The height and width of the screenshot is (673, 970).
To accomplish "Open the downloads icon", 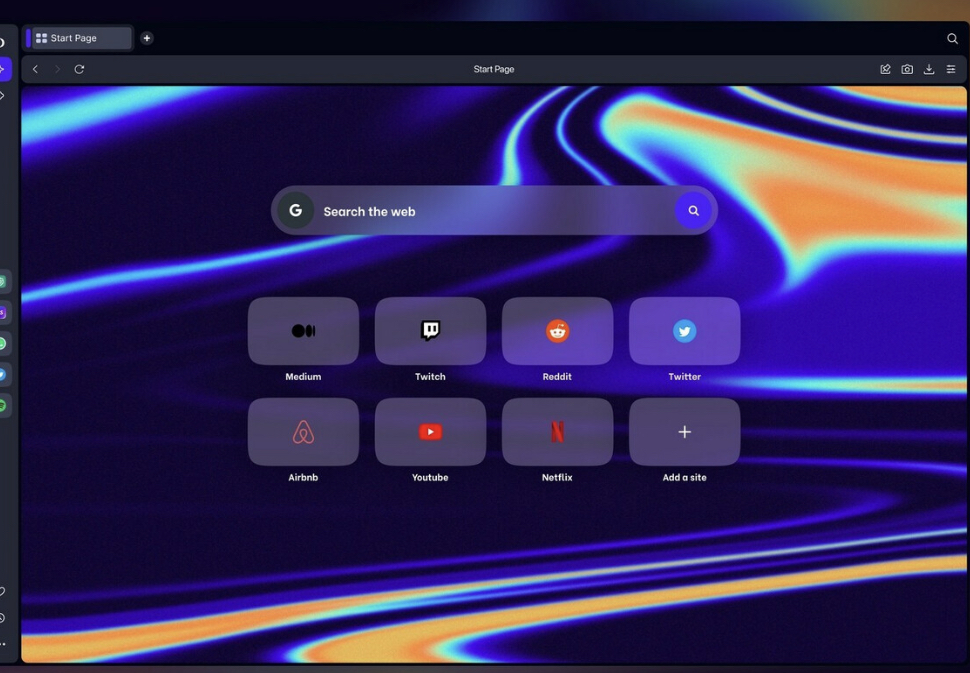I will (929, 69).
